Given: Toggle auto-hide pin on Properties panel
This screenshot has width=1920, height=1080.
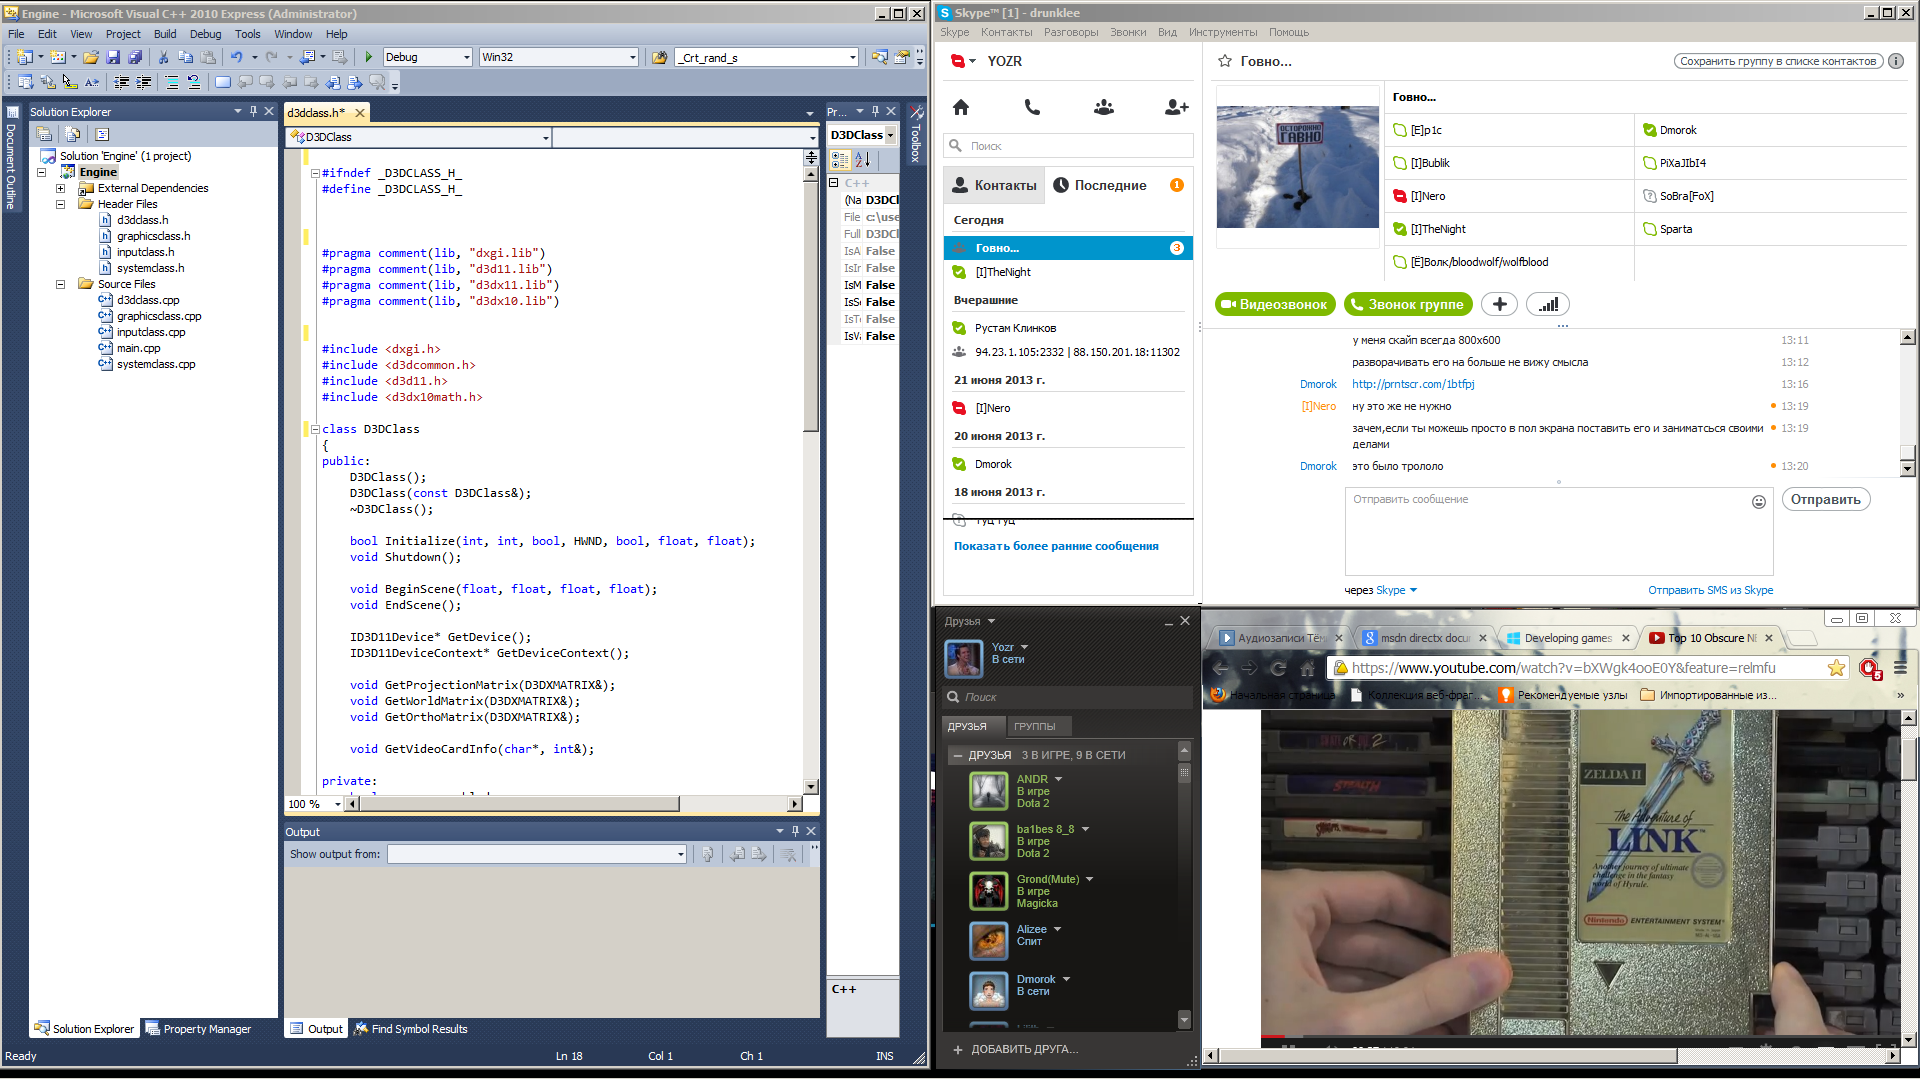Looking at the screenshot, I should coord(875,111).
